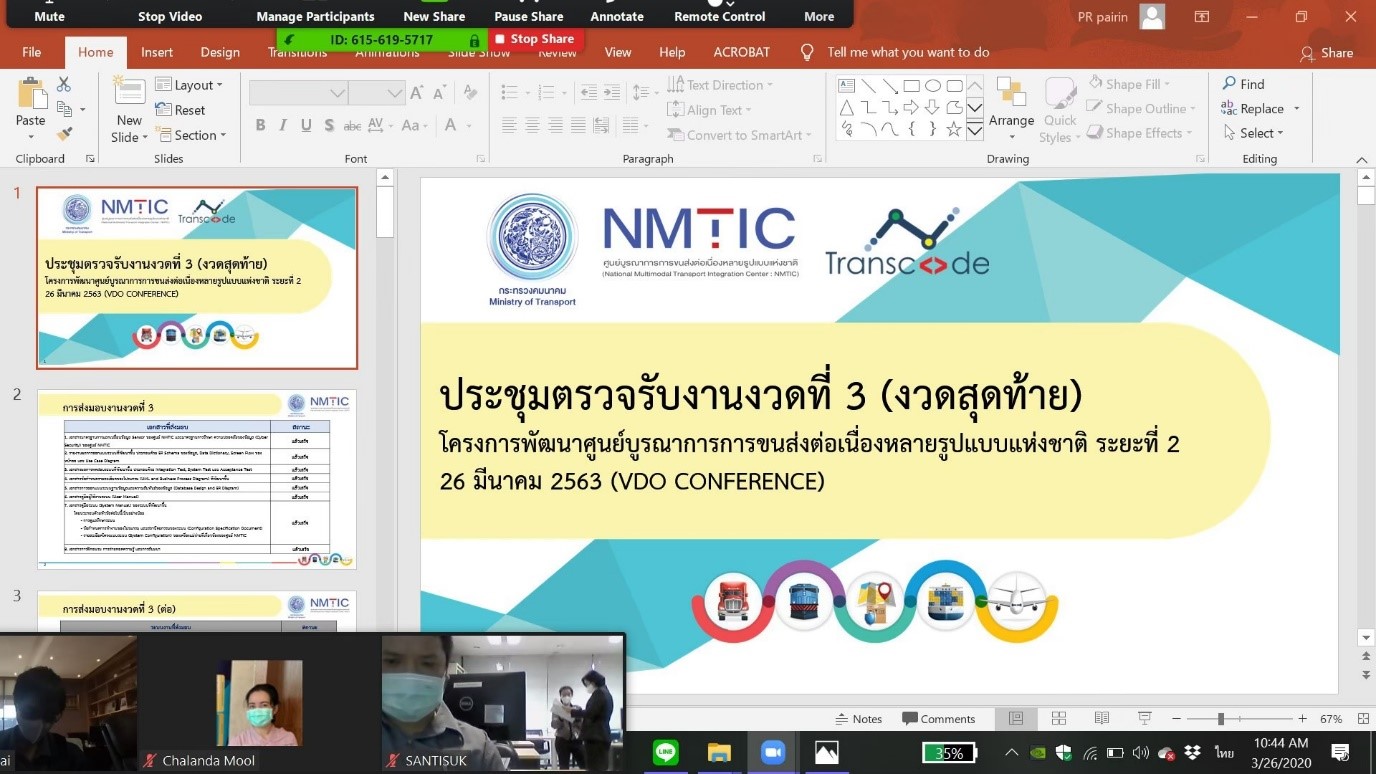The width and height of the screenshot is (1376, 774).
Task: Align text to the left
Action: 510,125
